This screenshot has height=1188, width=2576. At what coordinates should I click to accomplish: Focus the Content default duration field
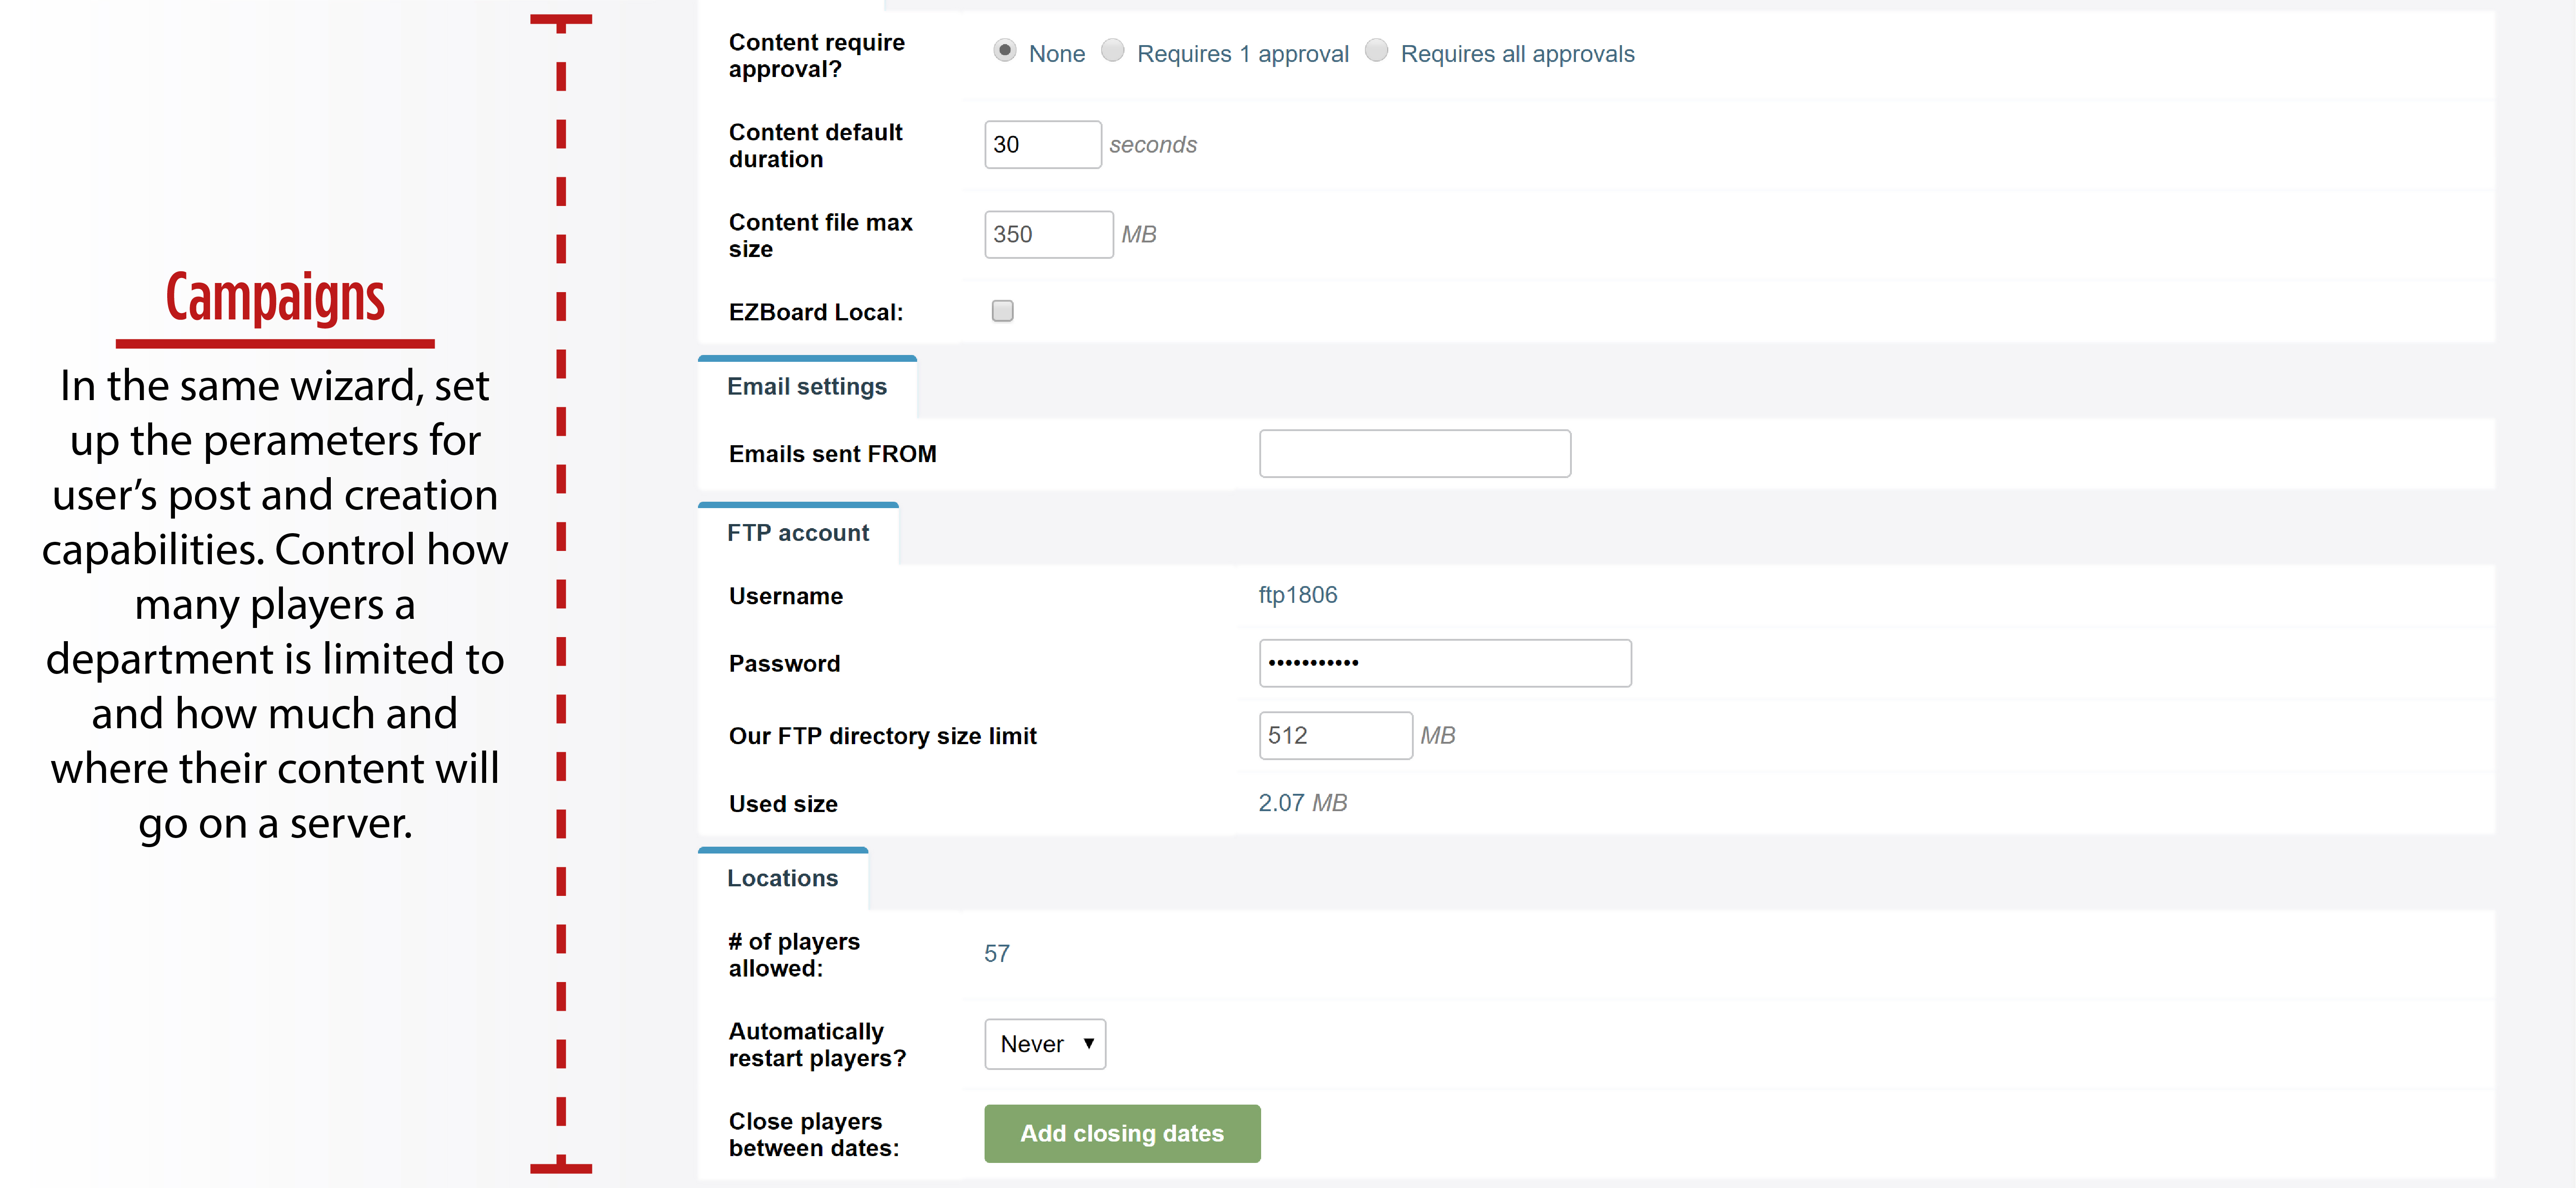tap(1042, 145)
